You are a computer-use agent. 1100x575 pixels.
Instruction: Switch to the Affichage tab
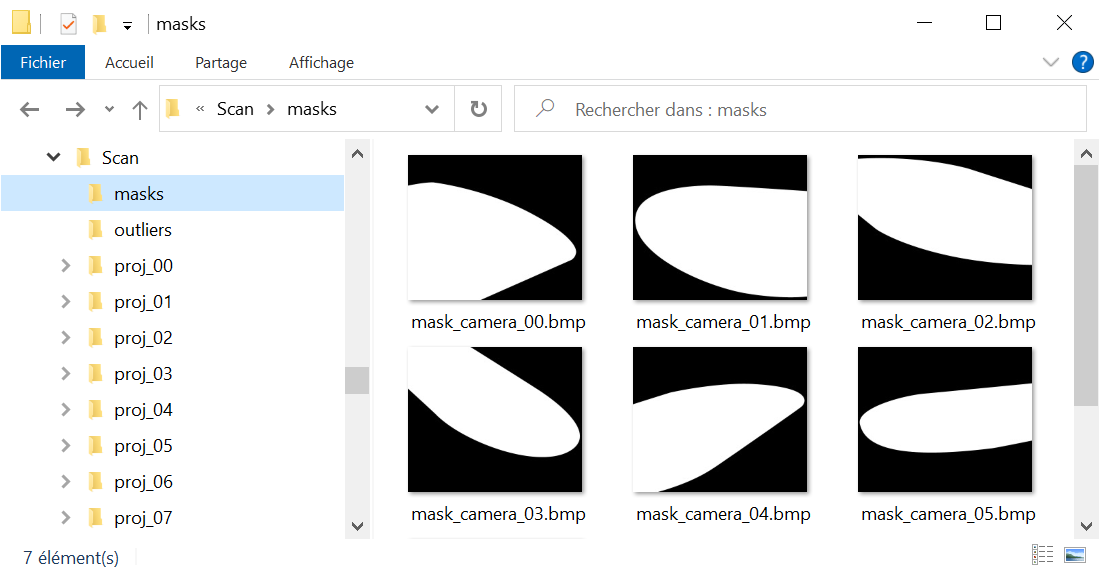click(x=321, y=62)
